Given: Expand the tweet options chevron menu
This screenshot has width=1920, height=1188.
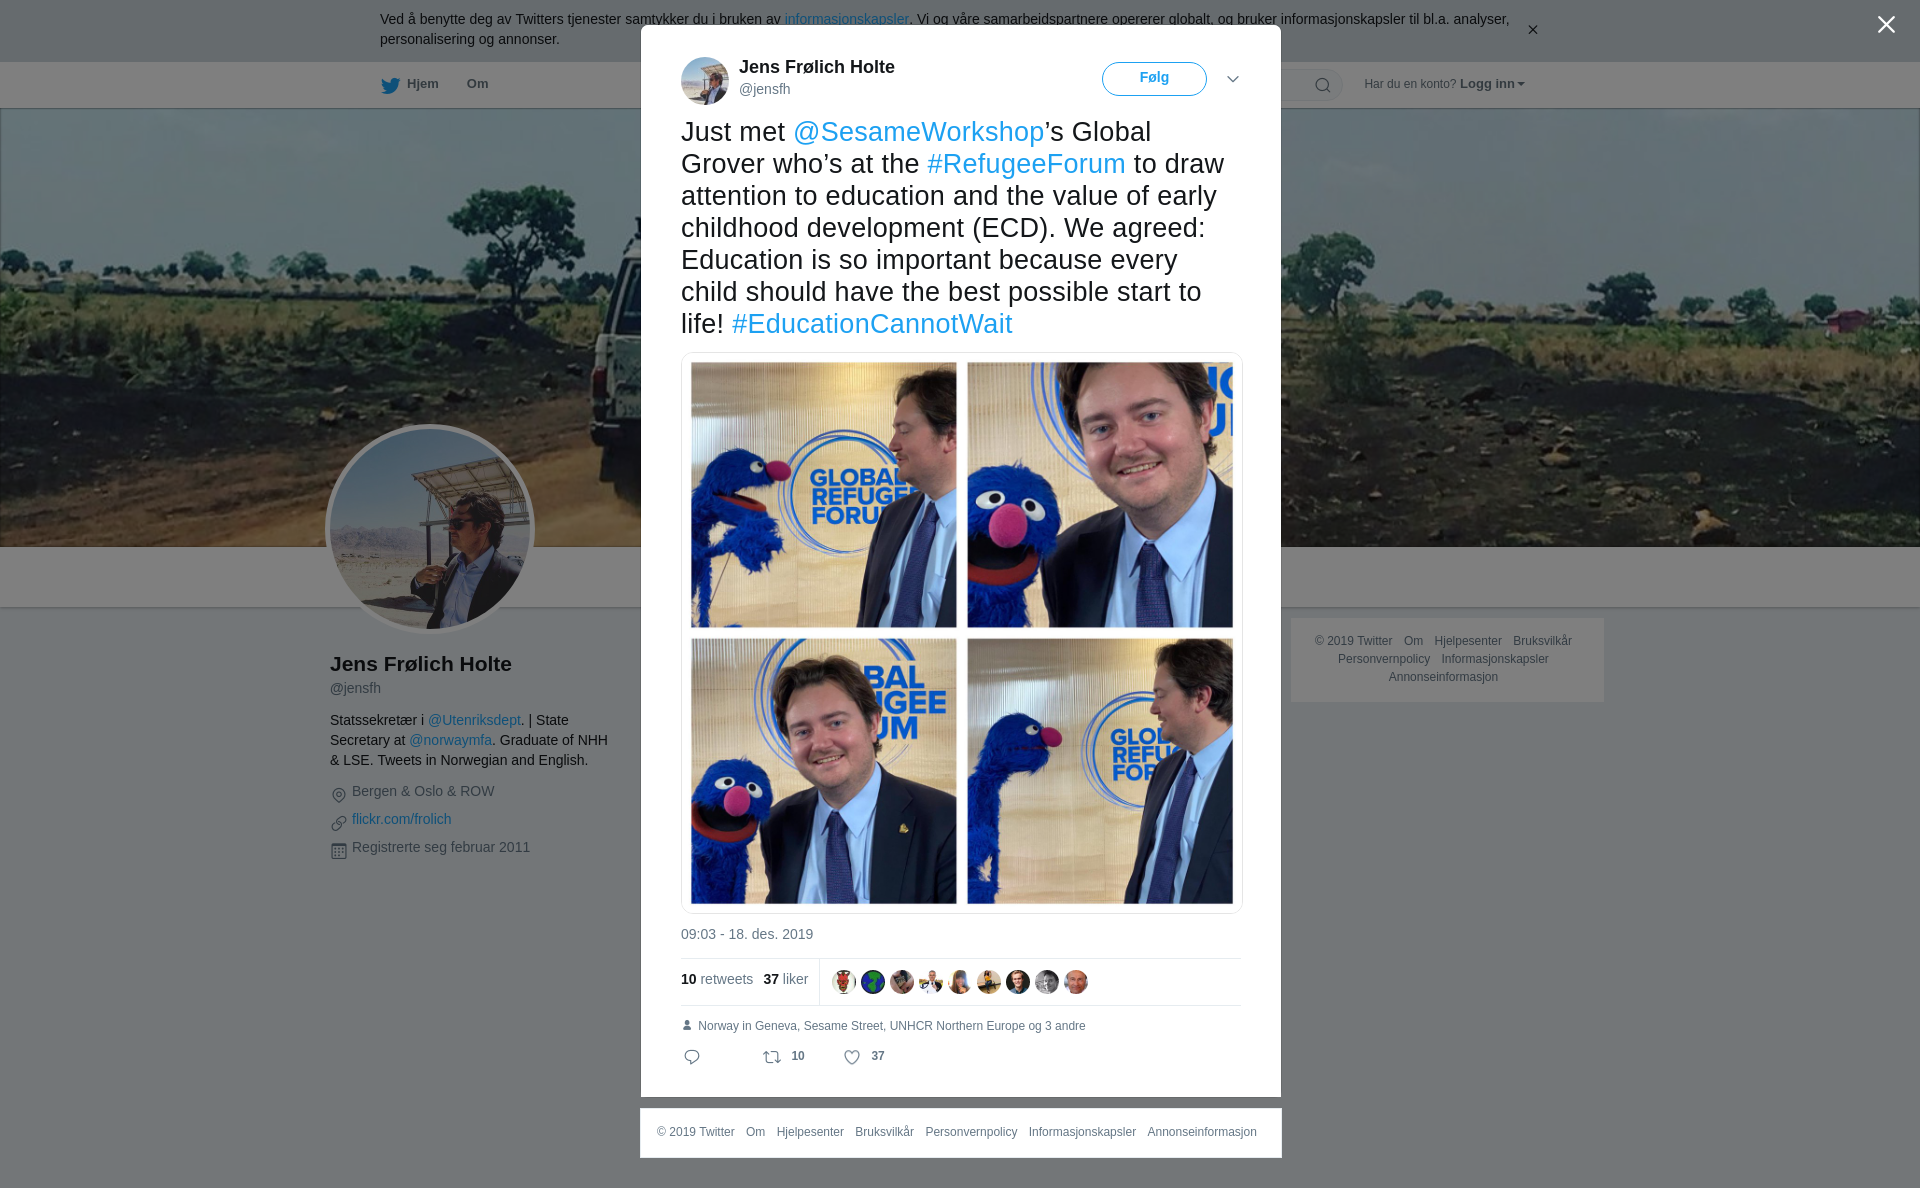Looking at the screenshot, I should tap(1233, 79).
